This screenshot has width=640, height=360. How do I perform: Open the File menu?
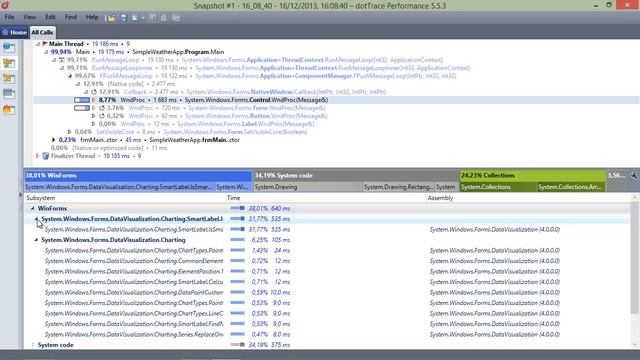[x=9, y=17]
